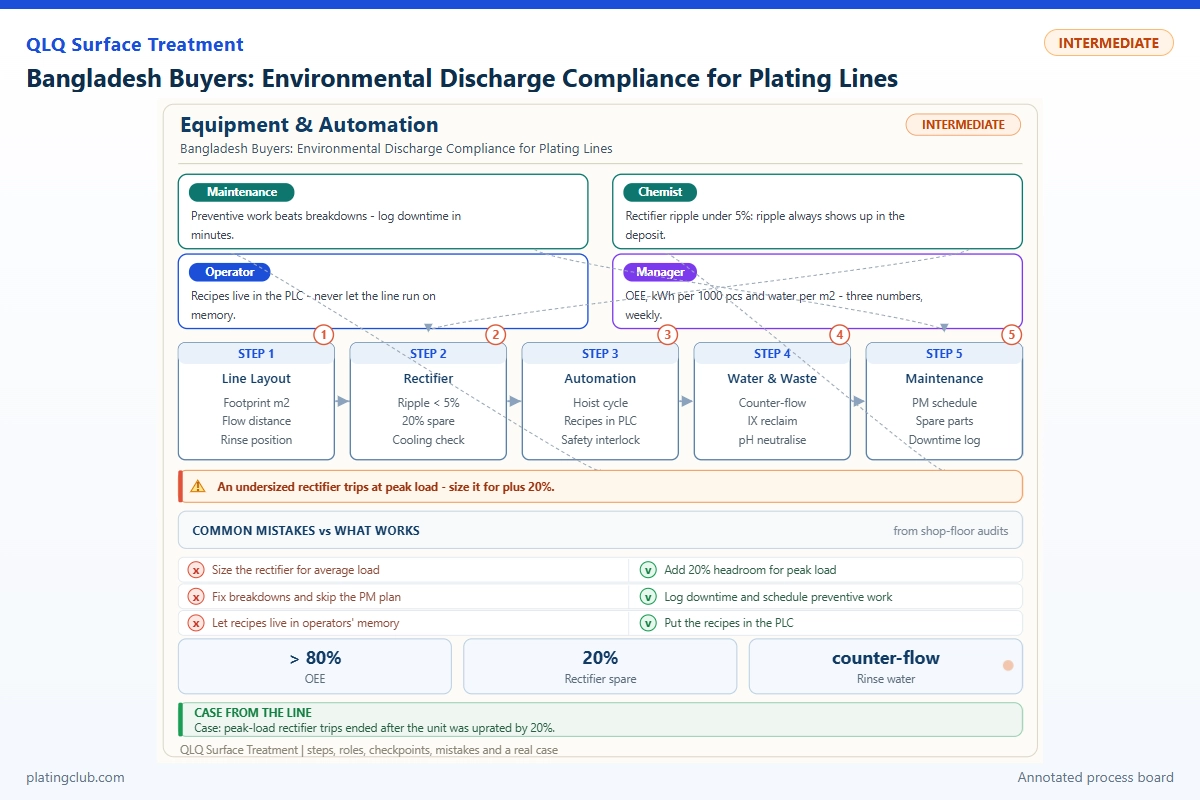Click the 'counter-flow' Rinse water stat card
Image resolution: width=1200 pixels, height=800 pixels.
886,667
